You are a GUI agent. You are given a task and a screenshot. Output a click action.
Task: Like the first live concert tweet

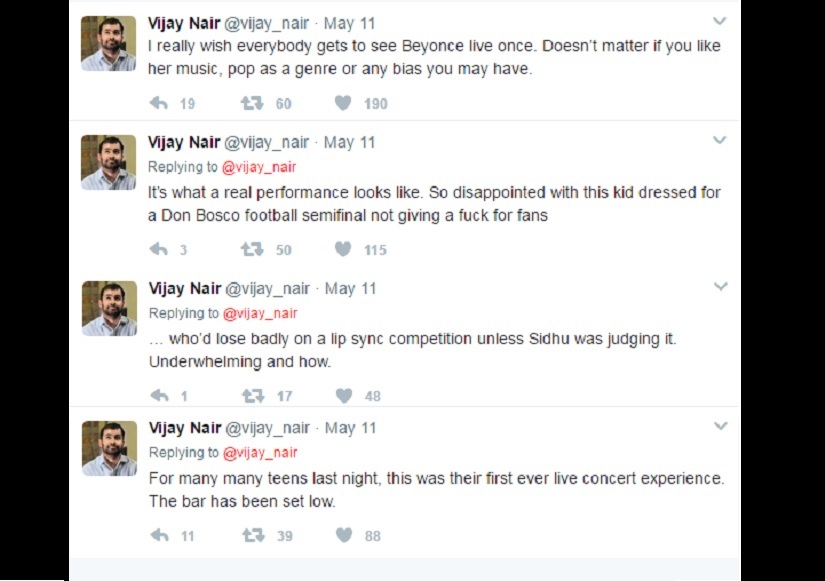343,535
